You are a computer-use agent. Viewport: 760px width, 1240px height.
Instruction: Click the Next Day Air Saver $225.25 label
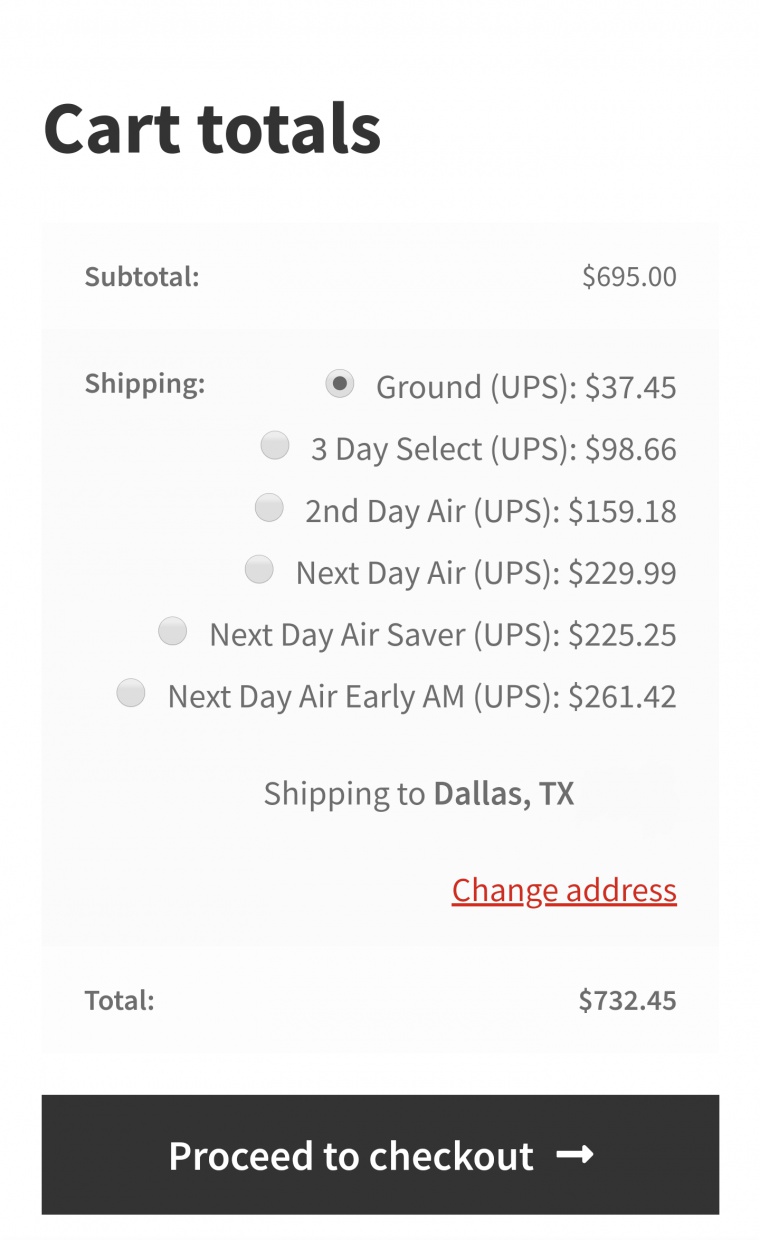coord(443,635)
